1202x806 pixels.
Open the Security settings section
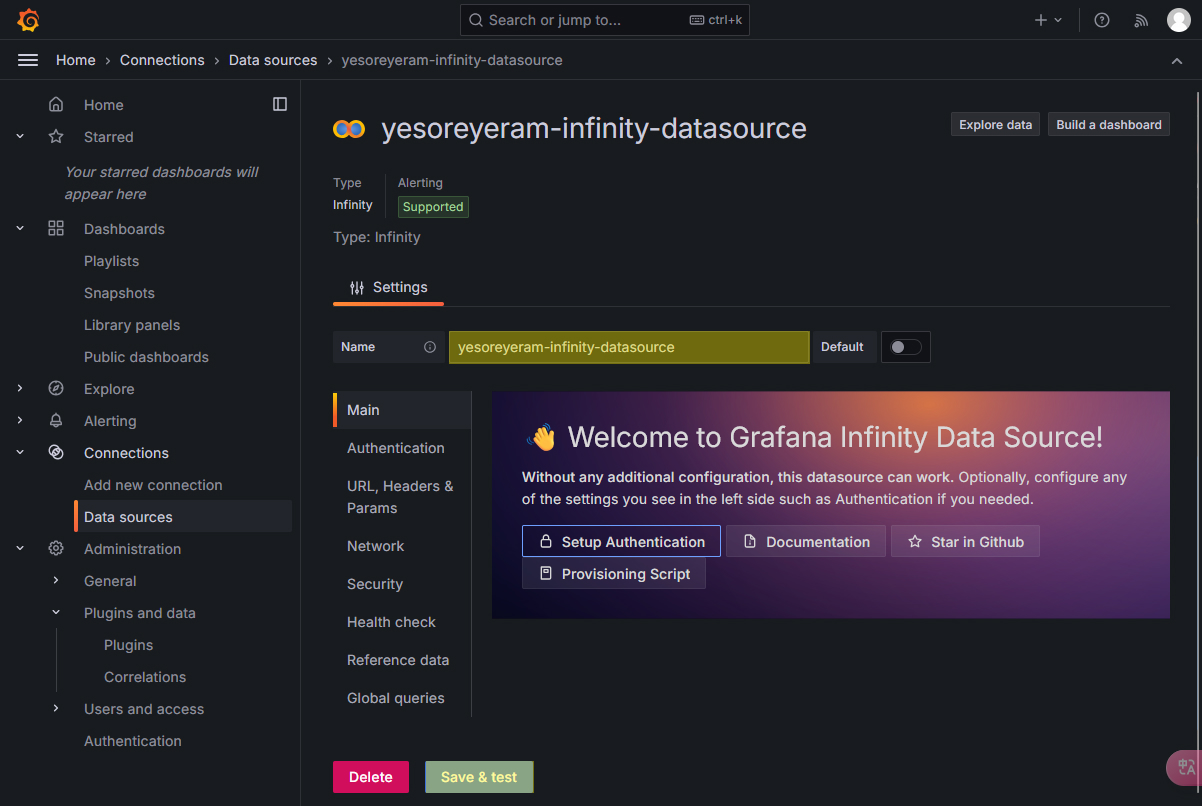point(402,584)
